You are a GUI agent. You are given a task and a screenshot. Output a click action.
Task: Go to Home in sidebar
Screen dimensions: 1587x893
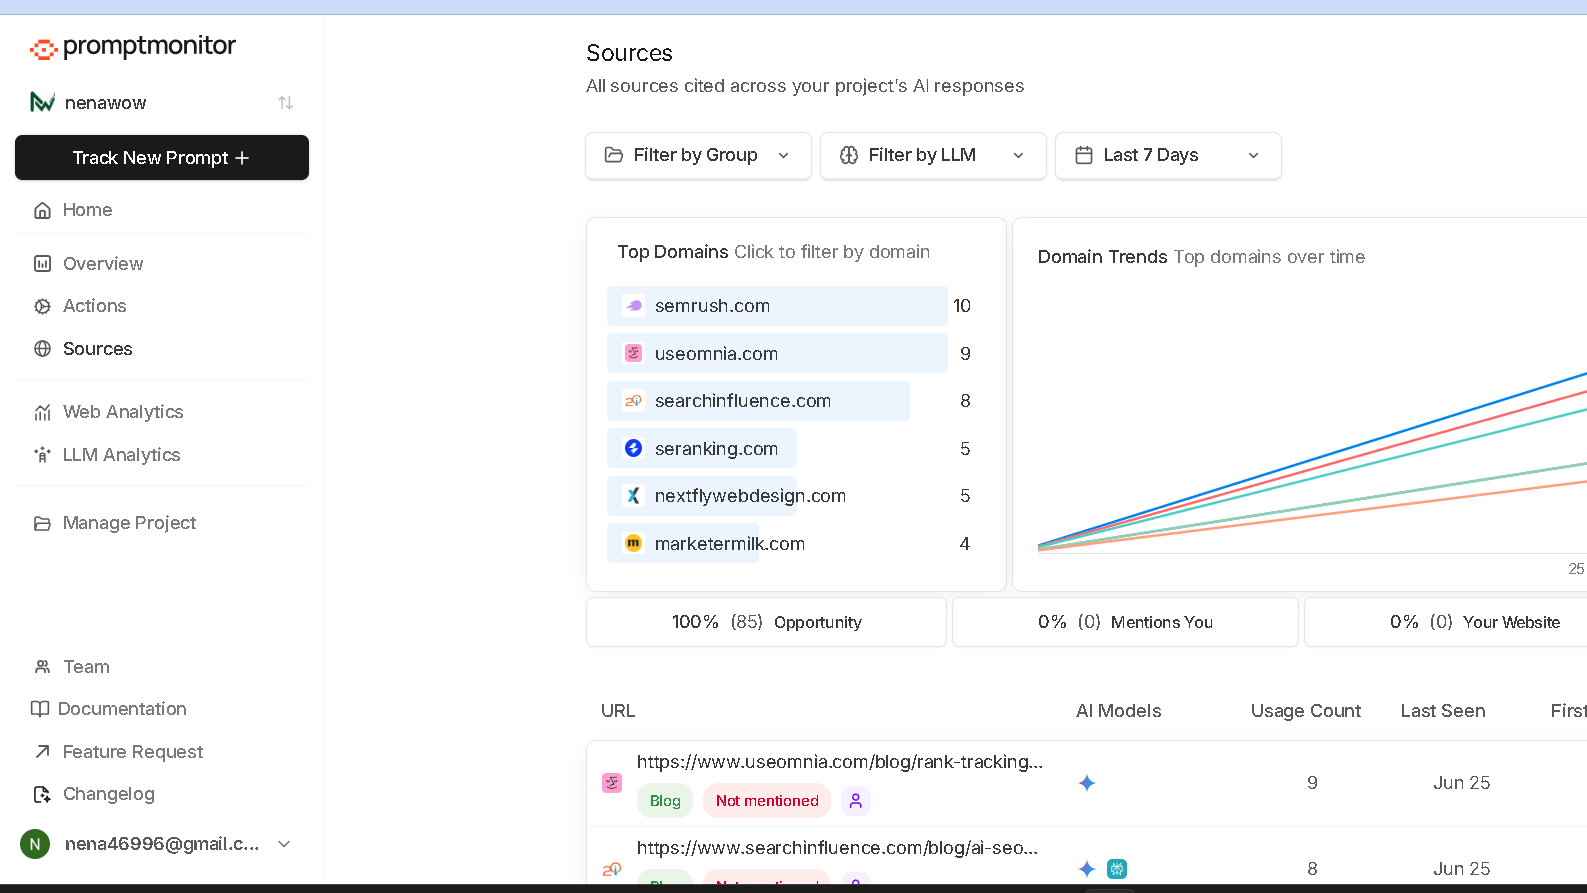tap(87, 210)
